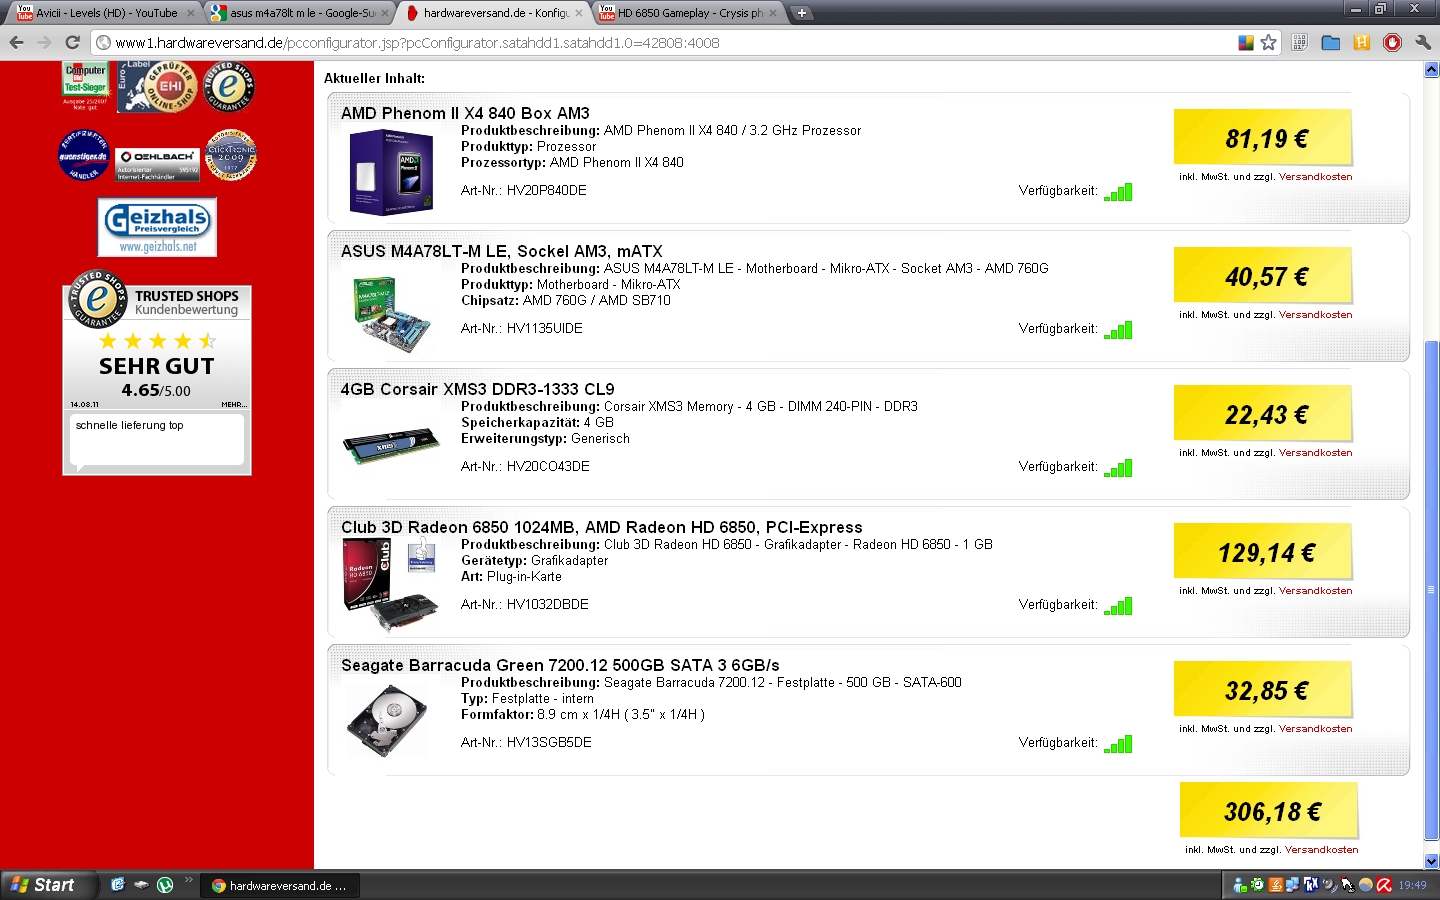Open ASUS M4A78LT-M LE motherboard image
The height and width of the screenshot is (900, 1440).
392,313
